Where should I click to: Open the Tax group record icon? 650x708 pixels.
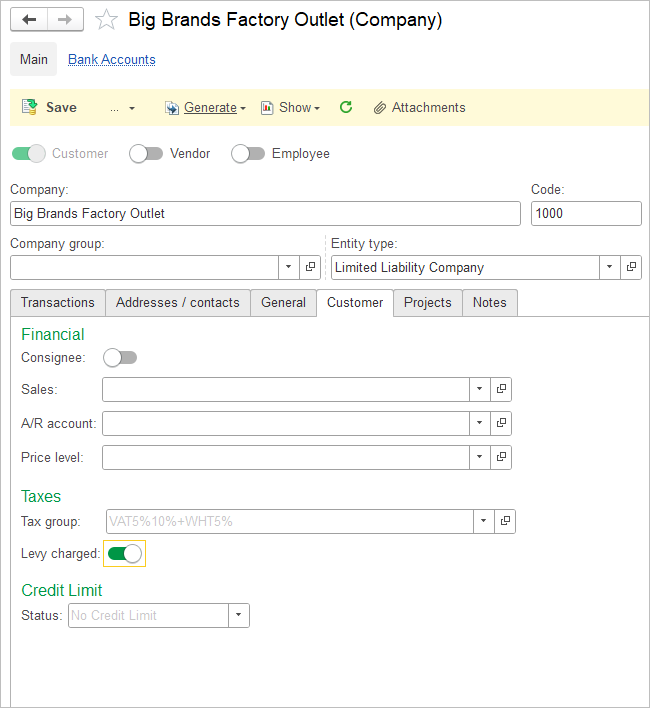[505, 521]
